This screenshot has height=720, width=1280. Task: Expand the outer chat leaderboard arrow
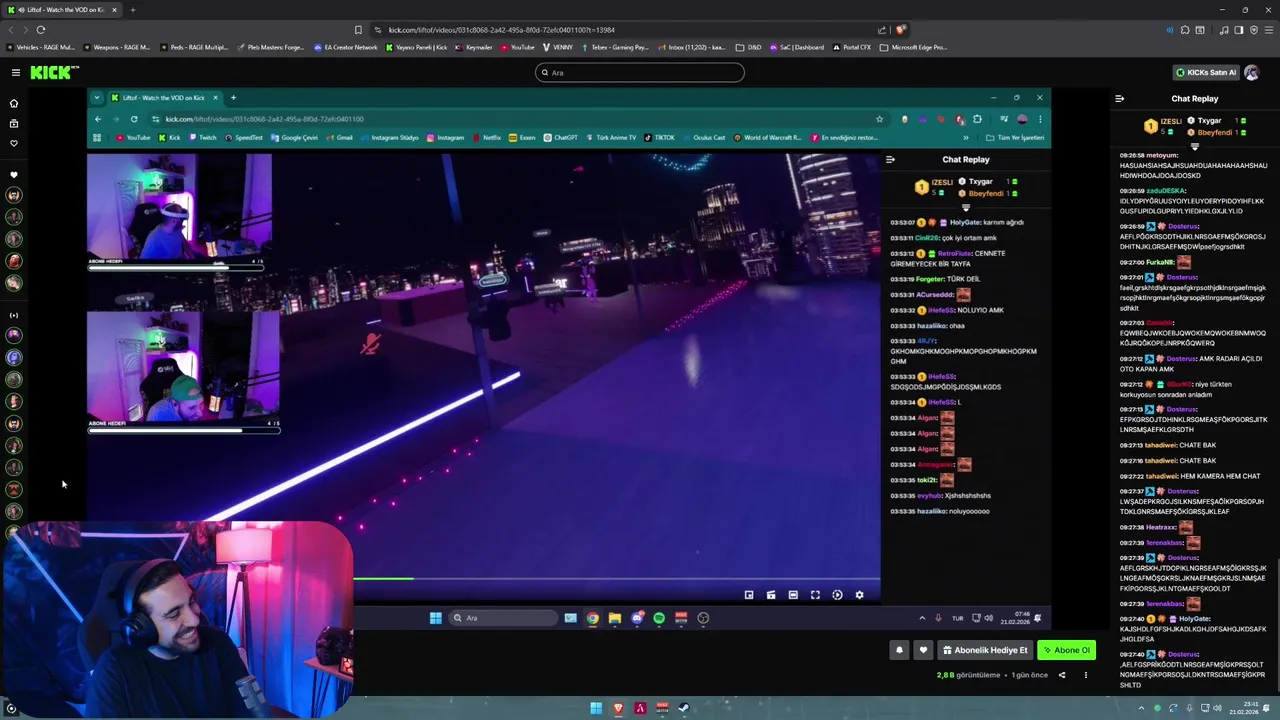[x=1194, y=147]
